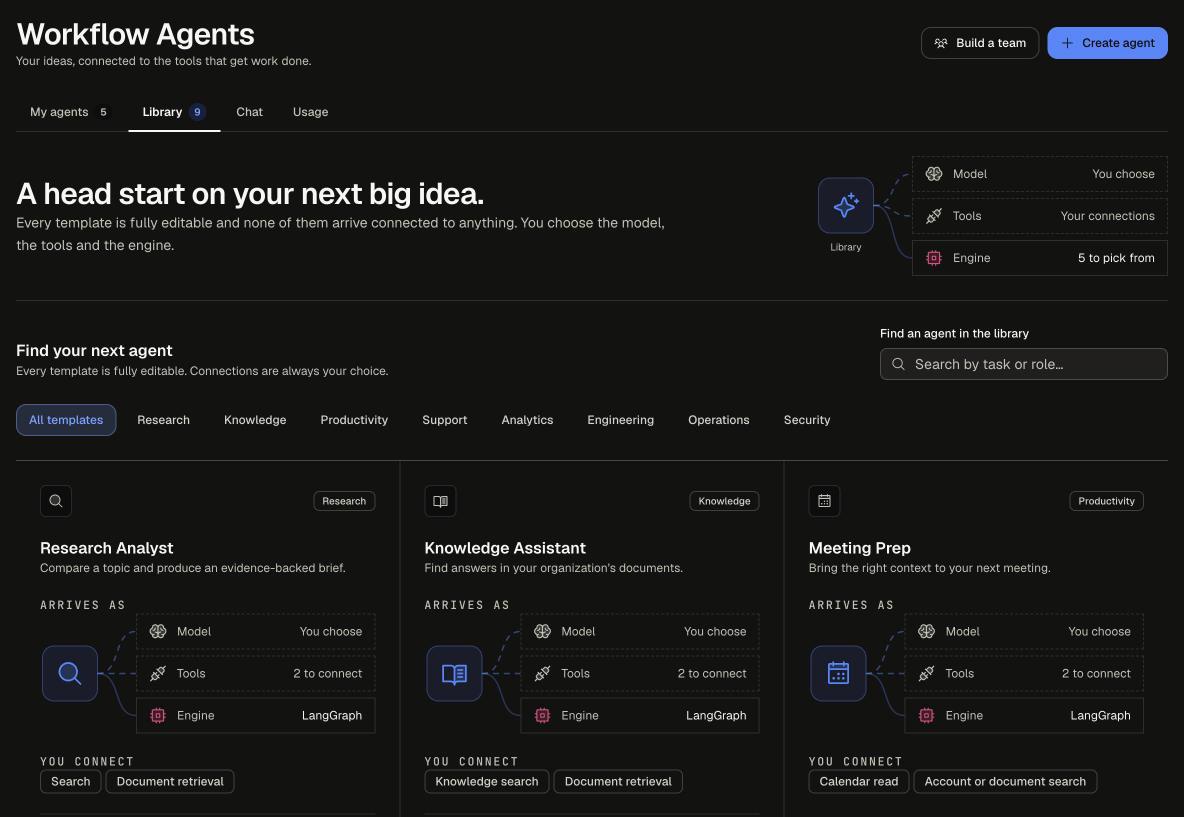Click the large calendar tile in Meeting Prep
Screen dimensions: 1184x817
pyautogui.click(x=838, y=673)
